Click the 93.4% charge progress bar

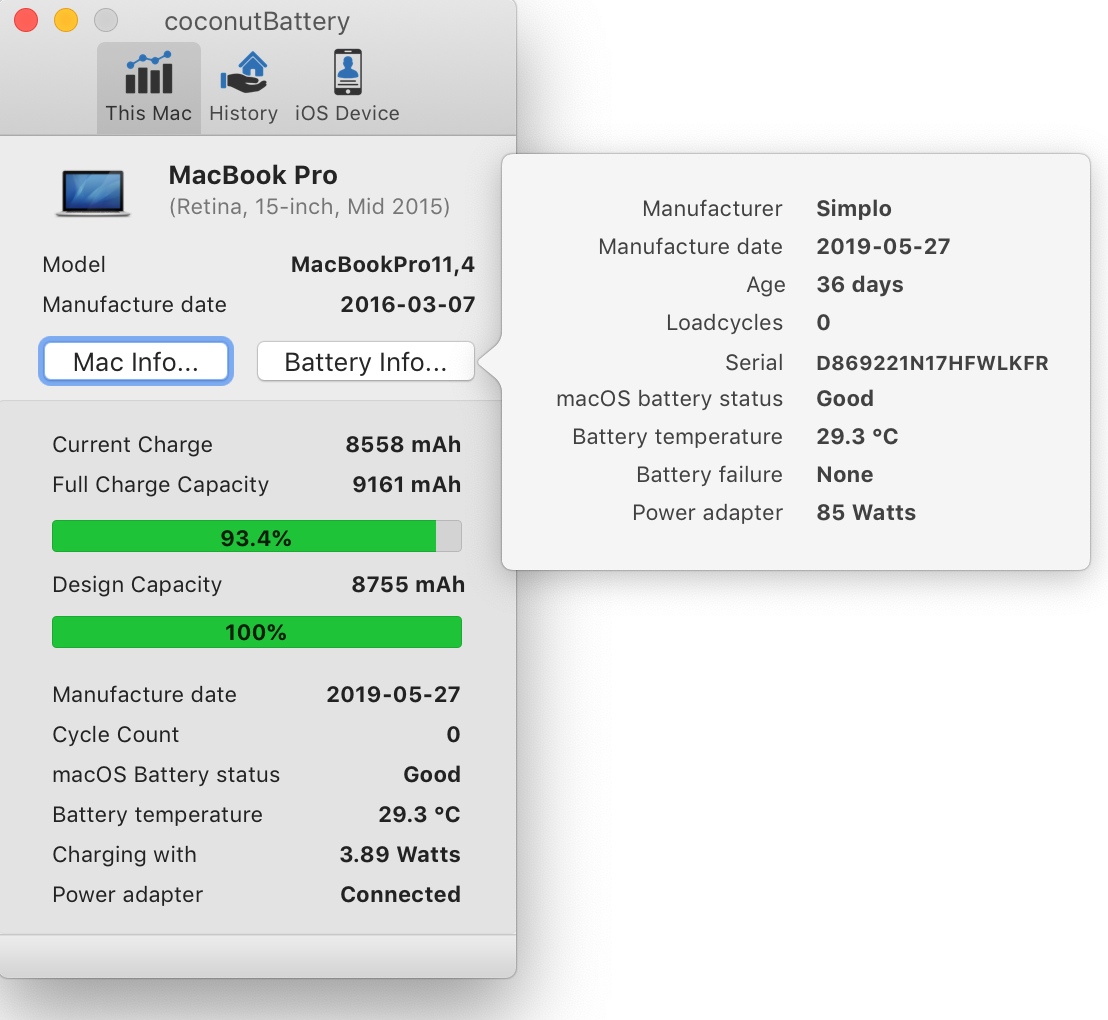click(x=257, y=537)
